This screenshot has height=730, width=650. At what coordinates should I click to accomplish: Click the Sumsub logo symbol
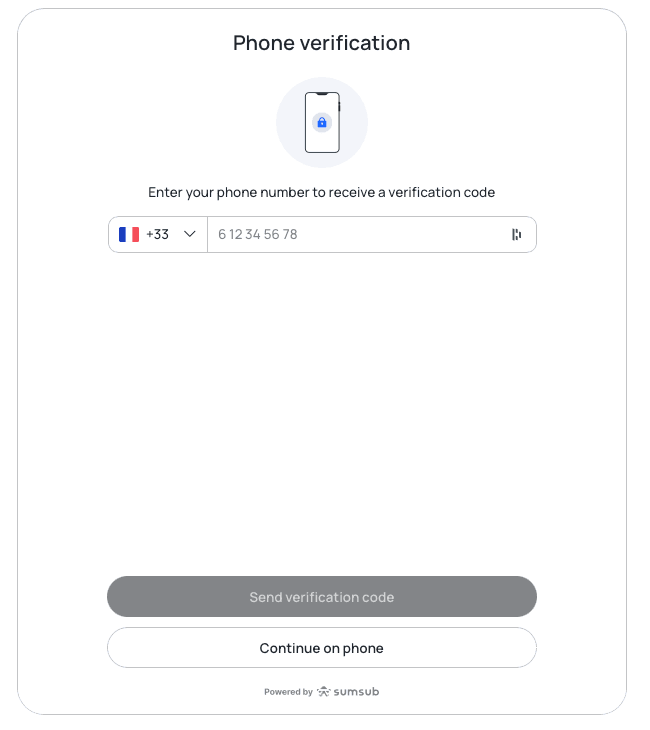pos(324,691)
